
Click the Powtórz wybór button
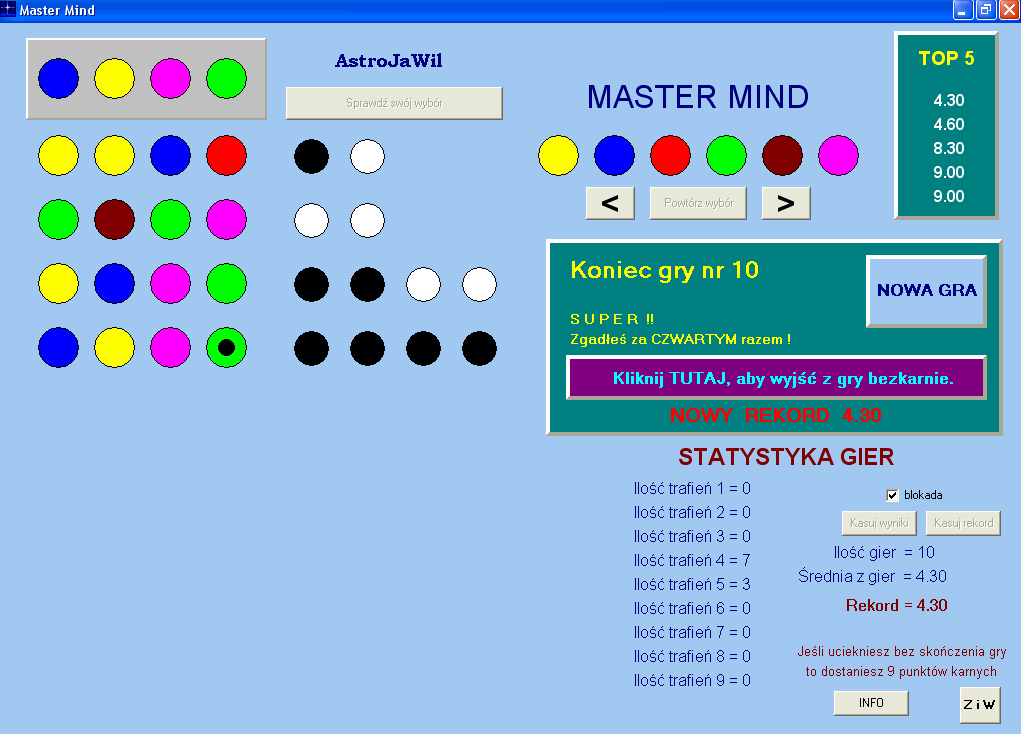coord(698,203)
